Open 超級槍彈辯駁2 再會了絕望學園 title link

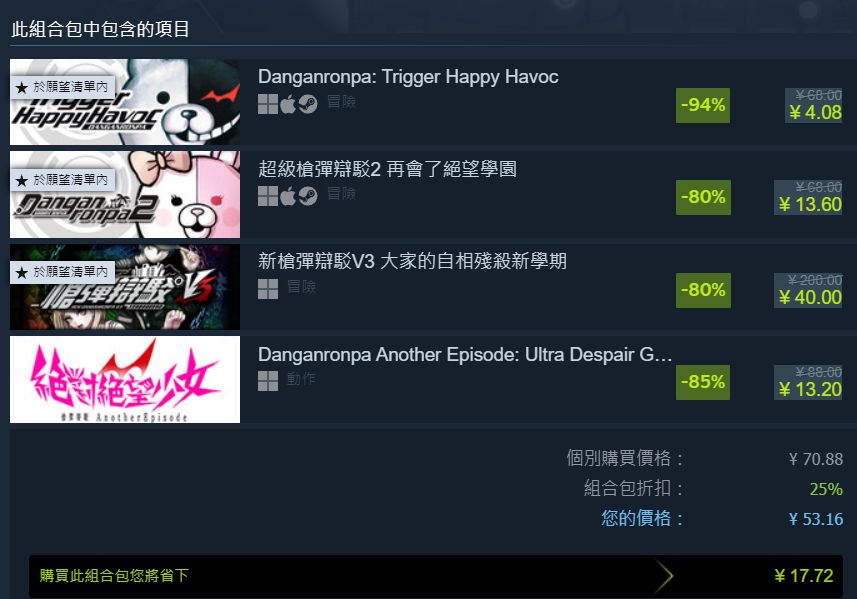(x=387, y=169)
